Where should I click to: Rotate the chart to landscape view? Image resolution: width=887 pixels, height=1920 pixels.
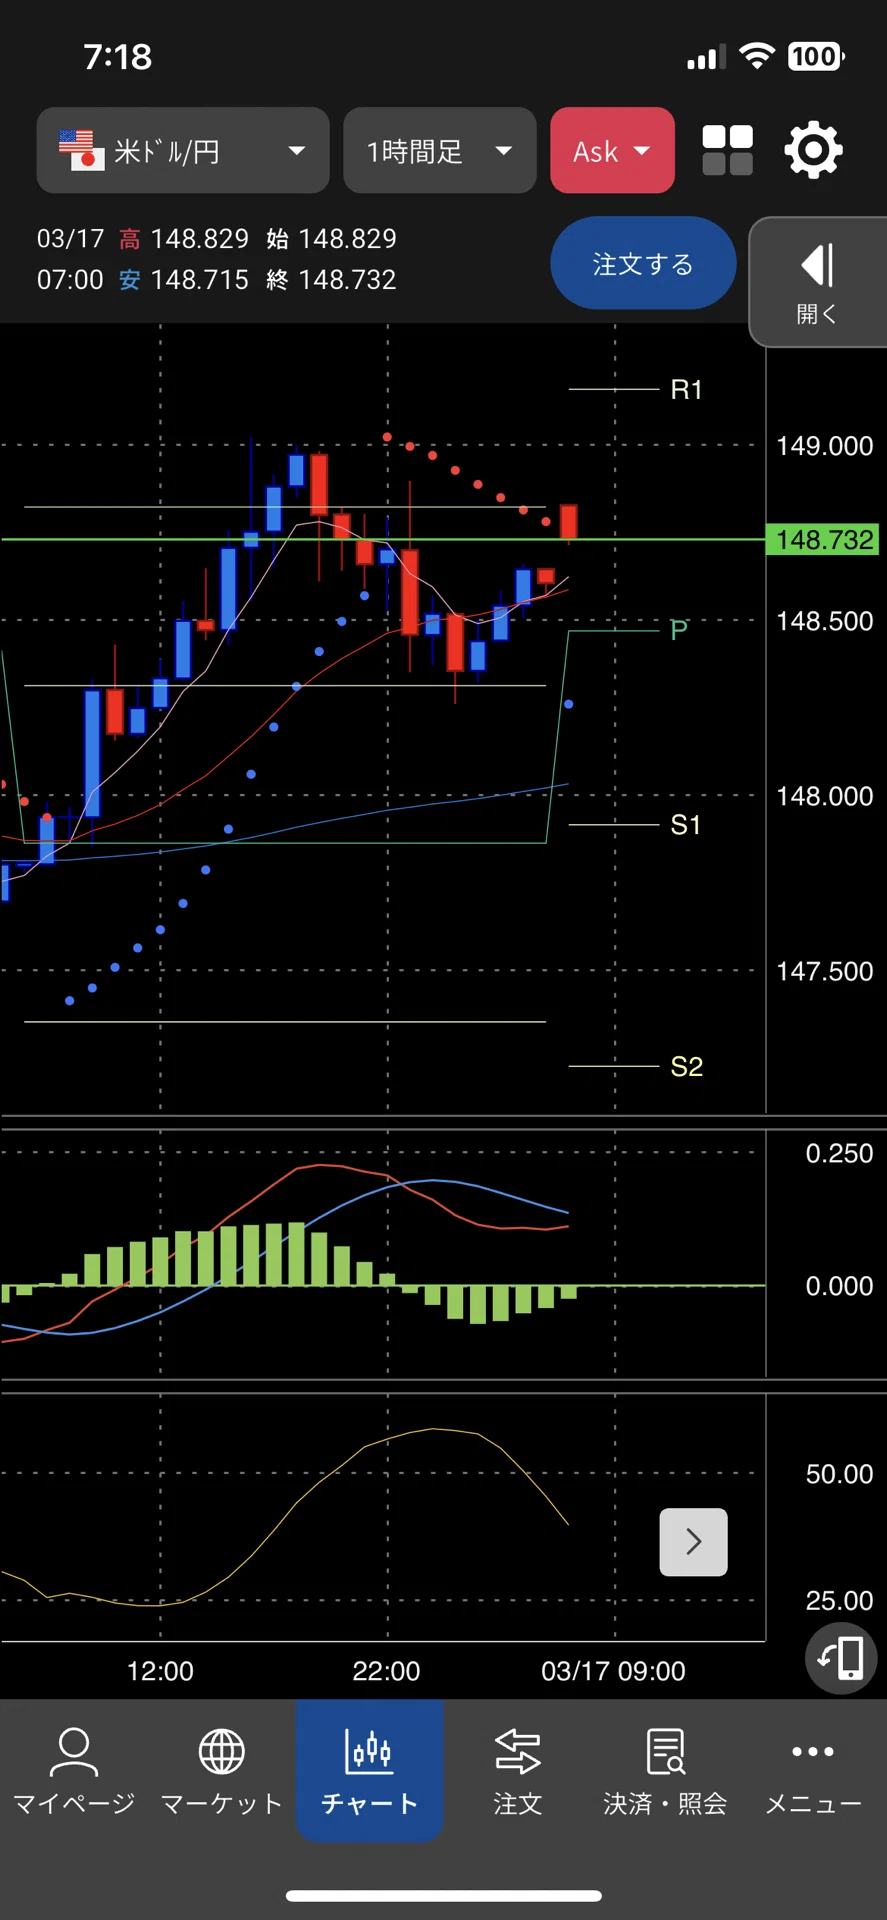[x=841, y=1658]
